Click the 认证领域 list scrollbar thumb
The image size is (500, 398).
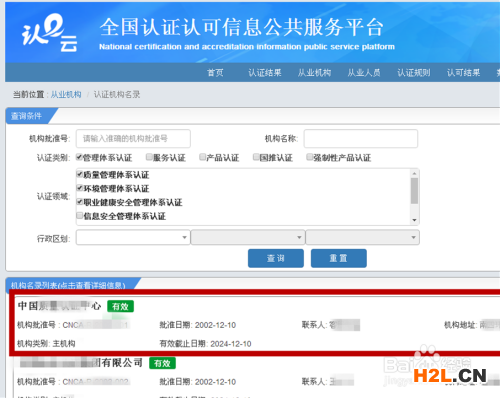(414, 191)
